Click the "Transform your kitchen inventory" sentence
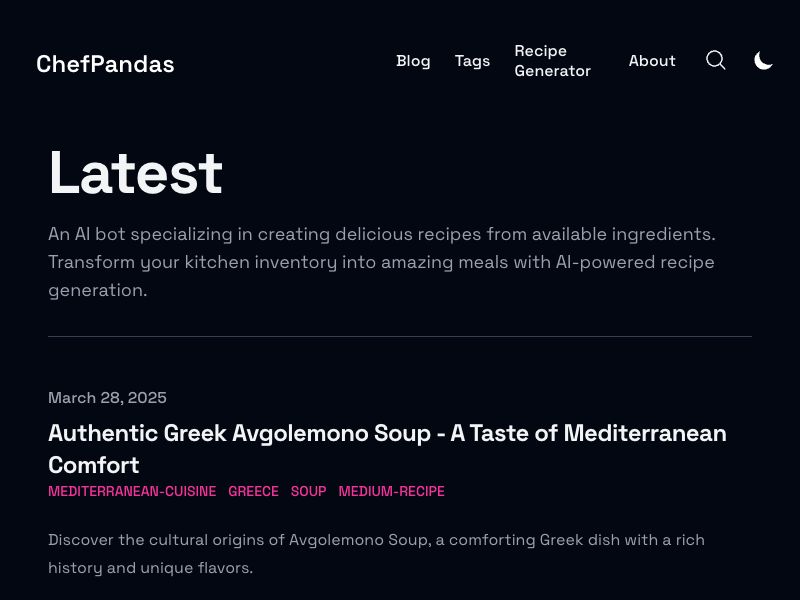 [x=381, y=262]
